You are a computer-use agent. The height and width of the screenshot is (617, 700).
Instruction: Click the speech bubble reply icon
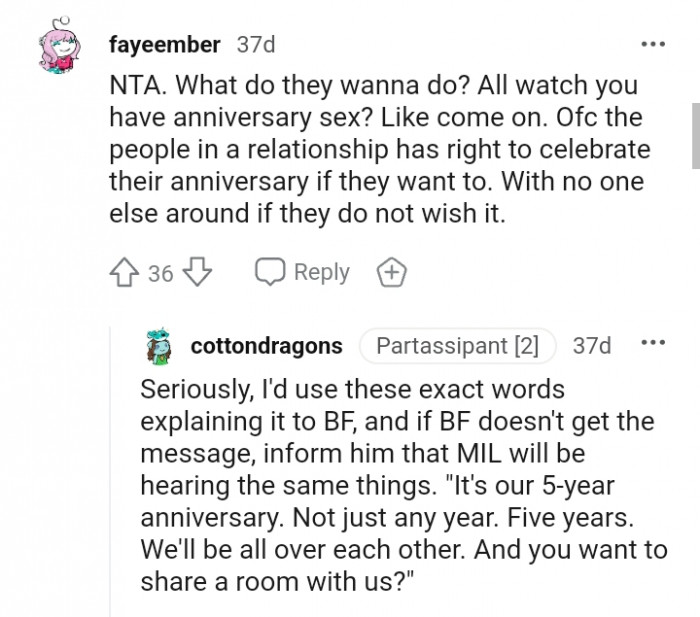270,273
